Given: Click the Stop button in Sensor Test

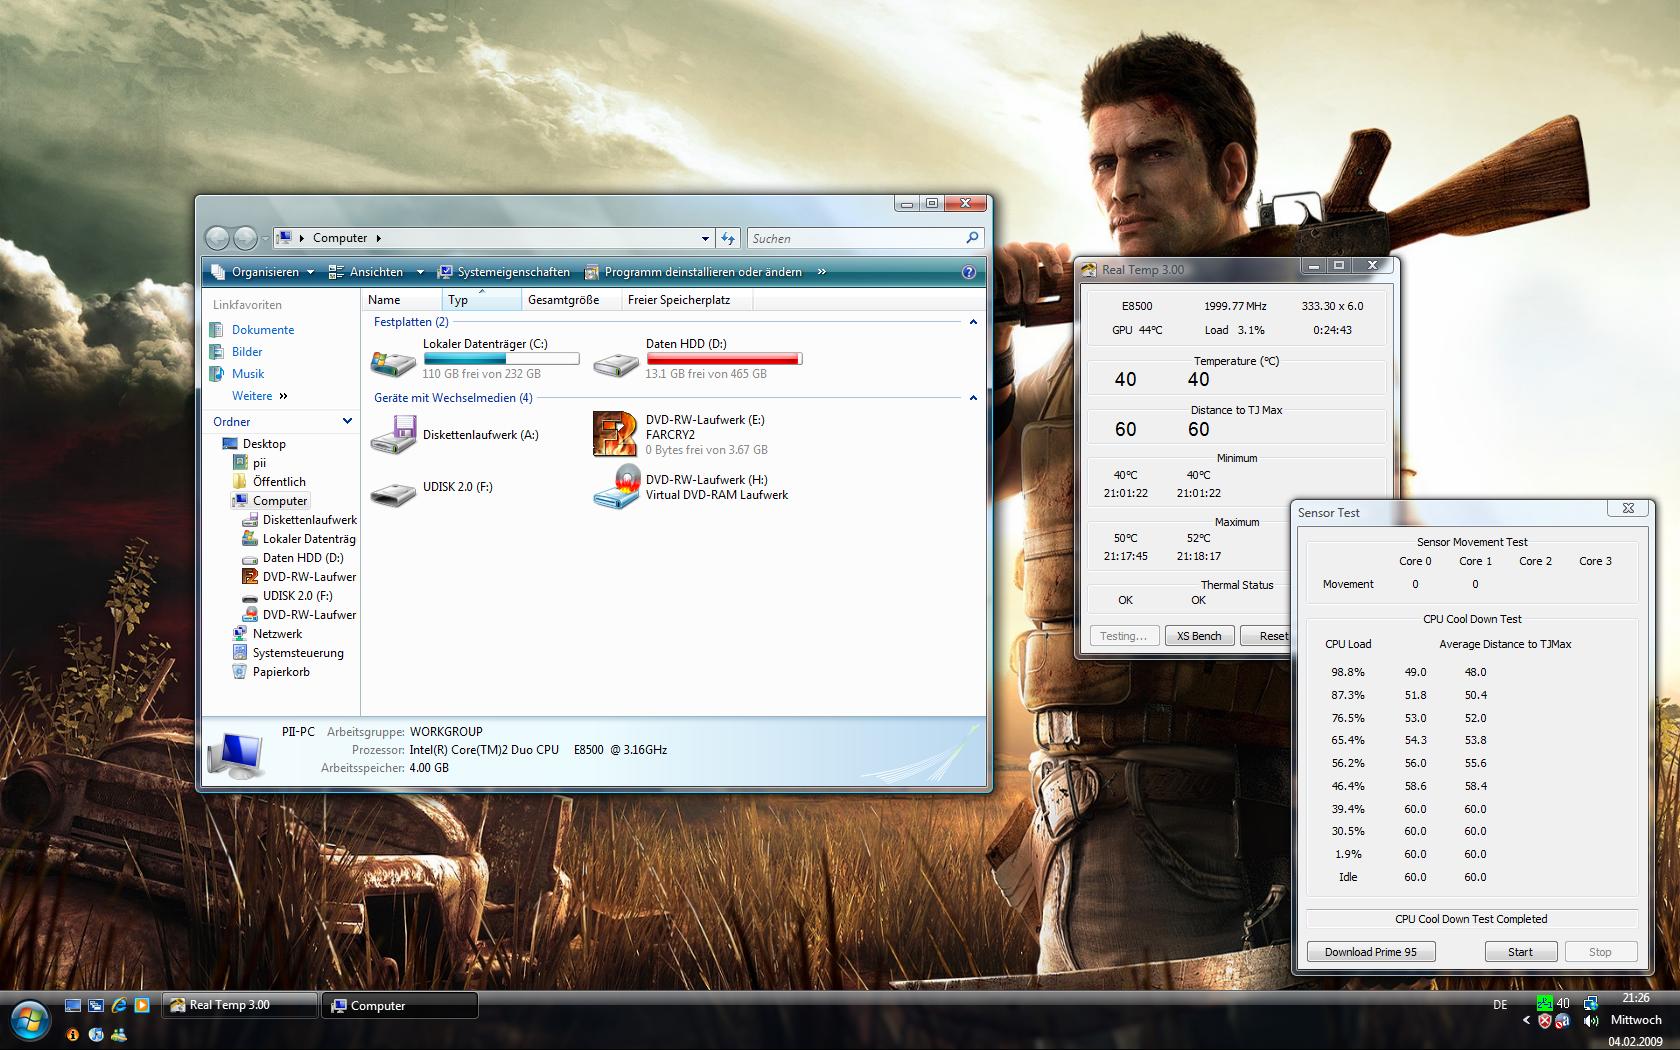Looking at the screenshot, I should pos(1600,952).
